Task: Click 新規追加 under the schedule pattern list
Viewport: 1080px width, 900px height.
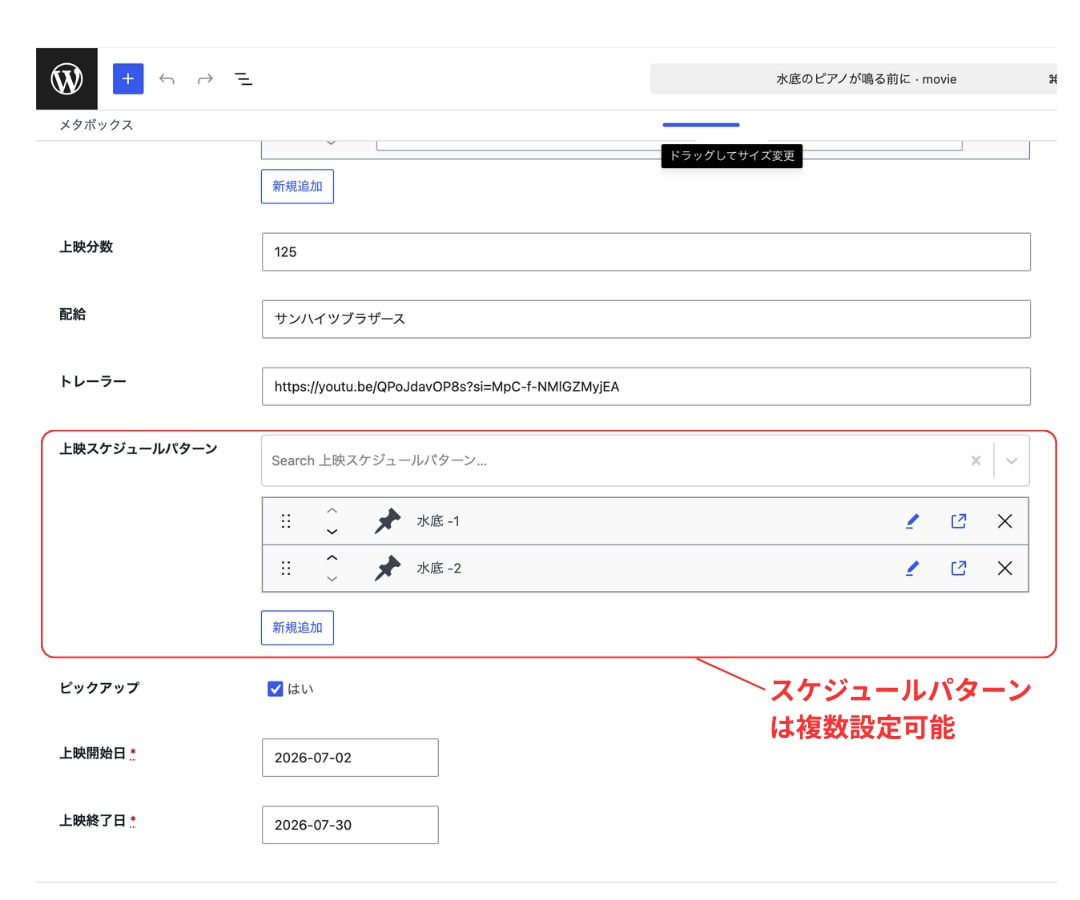Action: click(298, 627)
